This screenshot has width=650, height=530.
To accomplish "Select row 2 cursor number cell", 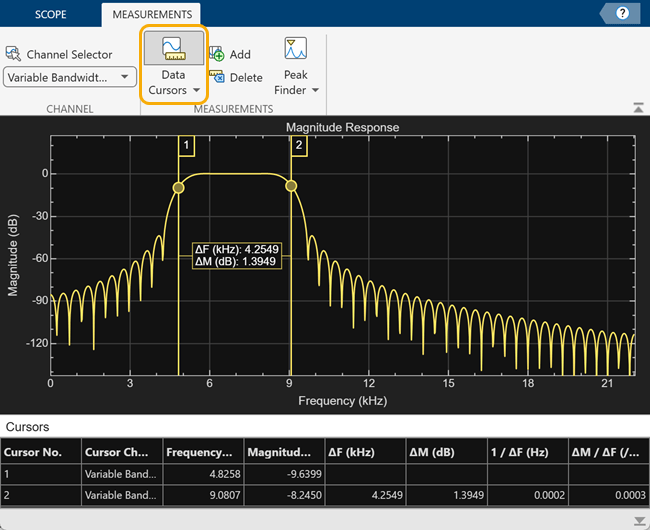I will (x=41, y=495).
